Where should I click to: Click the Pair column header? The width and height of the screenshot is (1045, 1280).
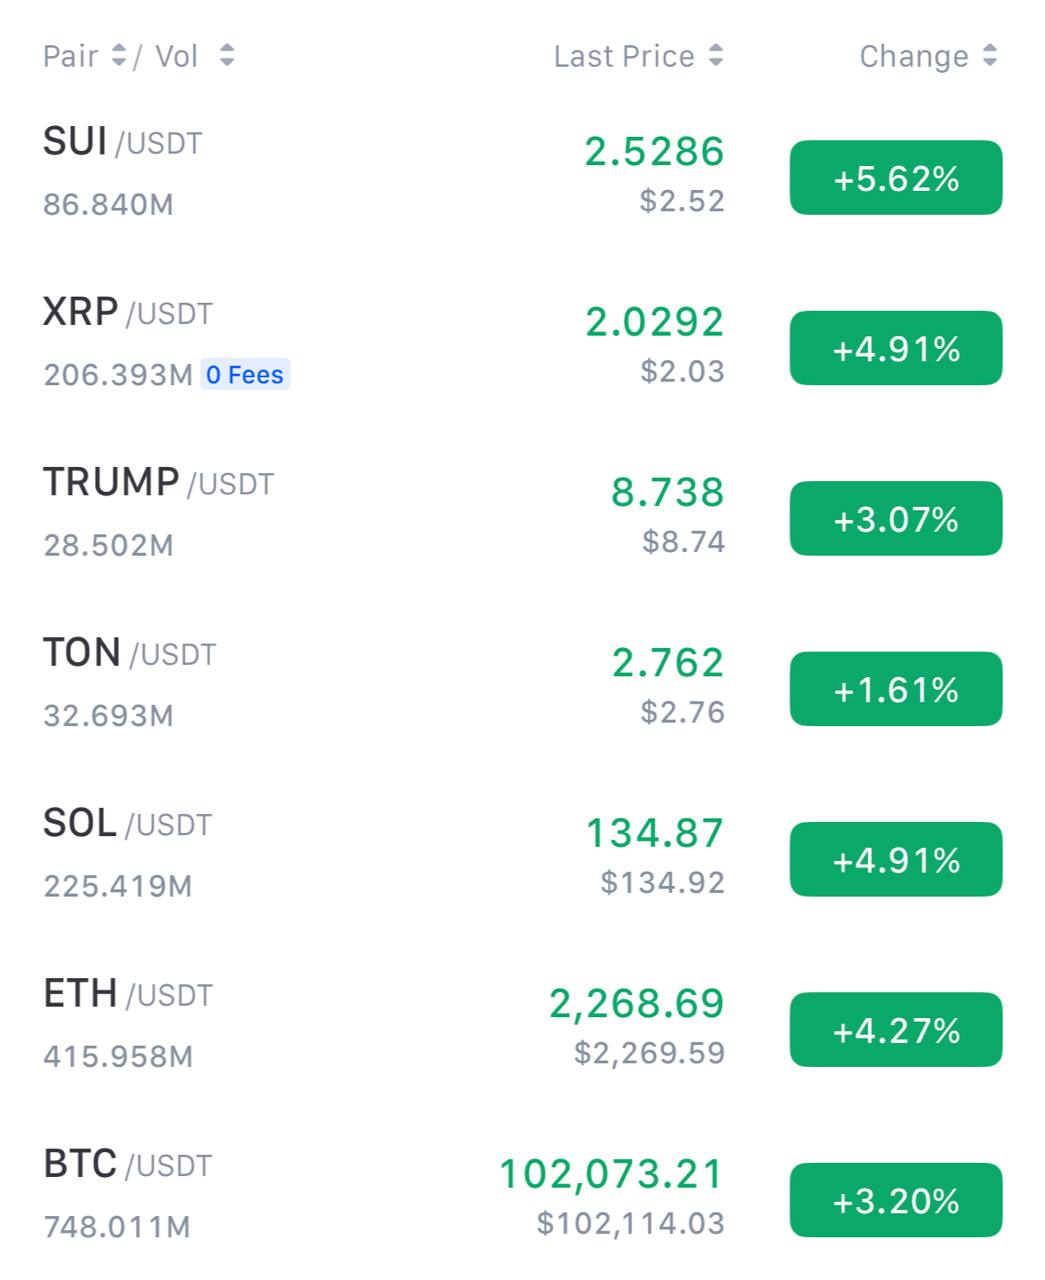70,56
